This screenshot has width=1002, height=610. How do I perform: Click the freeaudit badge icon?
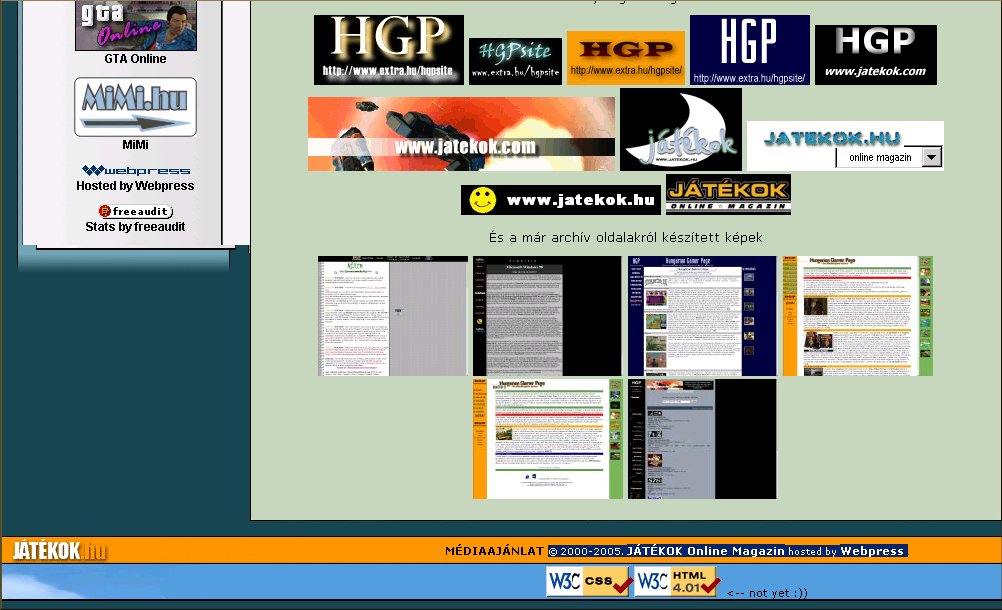[x=135, y=211]
